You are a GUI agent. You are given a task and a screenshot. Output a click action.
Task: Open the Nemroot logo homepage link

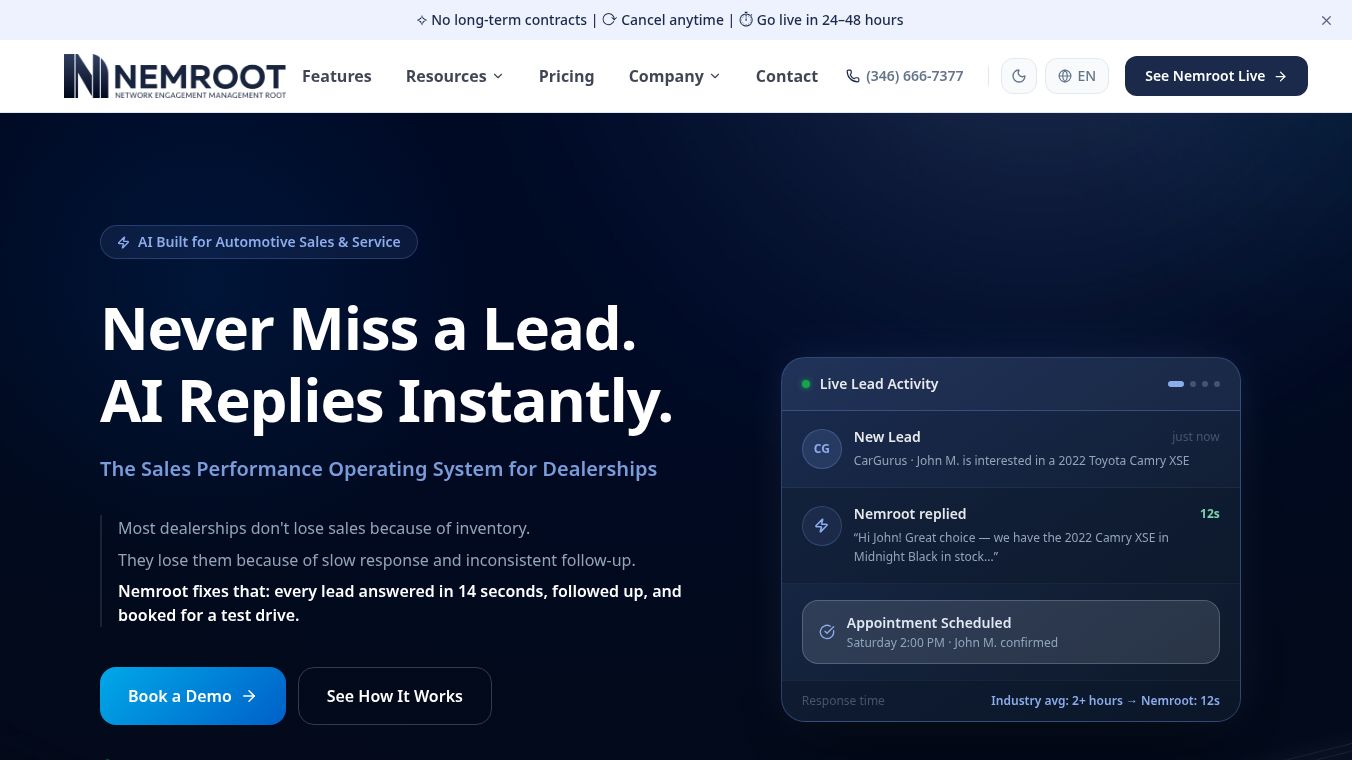(175, 76)
